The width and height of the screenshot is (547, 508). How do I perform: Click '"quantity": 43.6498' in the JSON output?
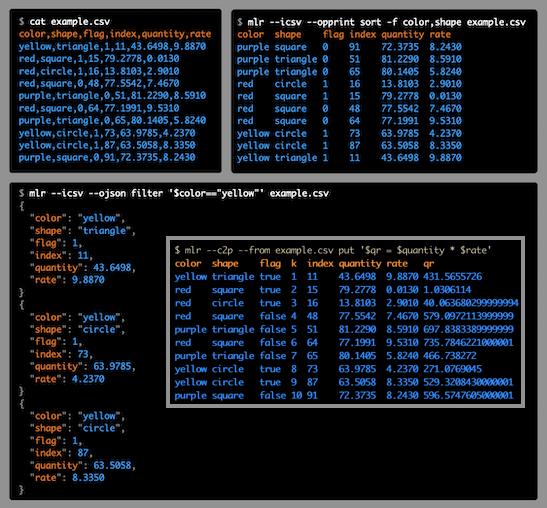coord(83,268)
